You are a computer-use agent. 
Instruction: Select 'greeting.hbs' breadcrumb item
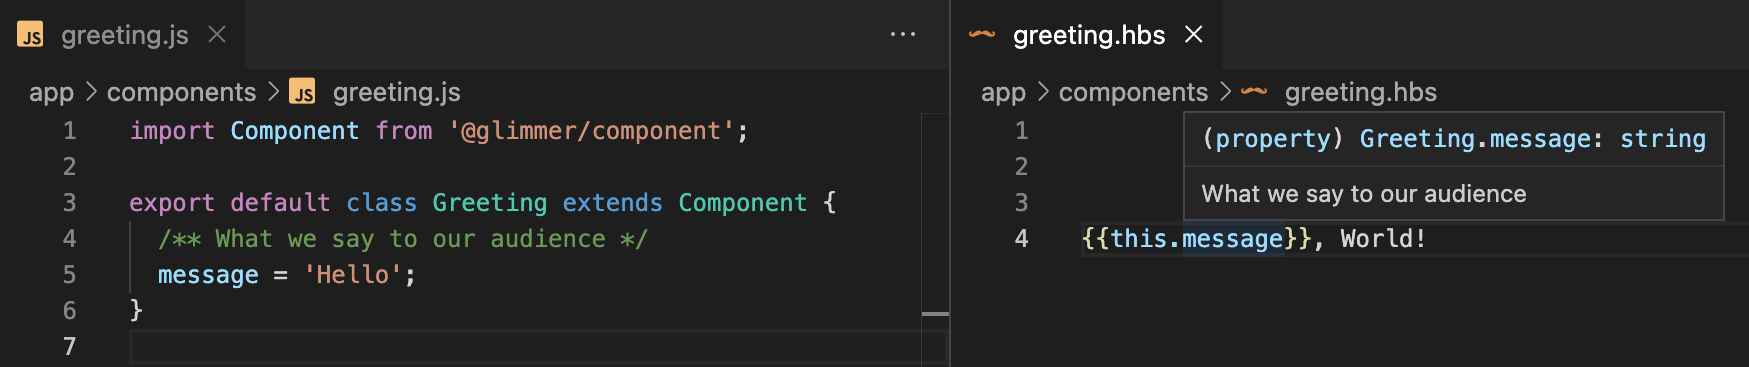[x=1361, y=92]
